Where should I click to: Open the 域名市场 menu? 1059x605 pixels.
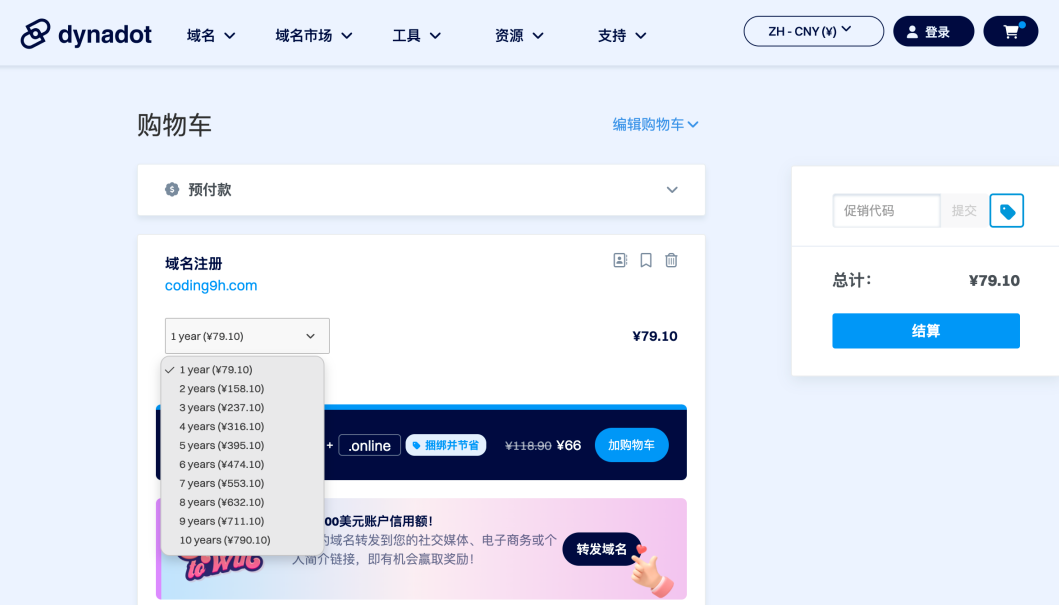tap(314, 36)
